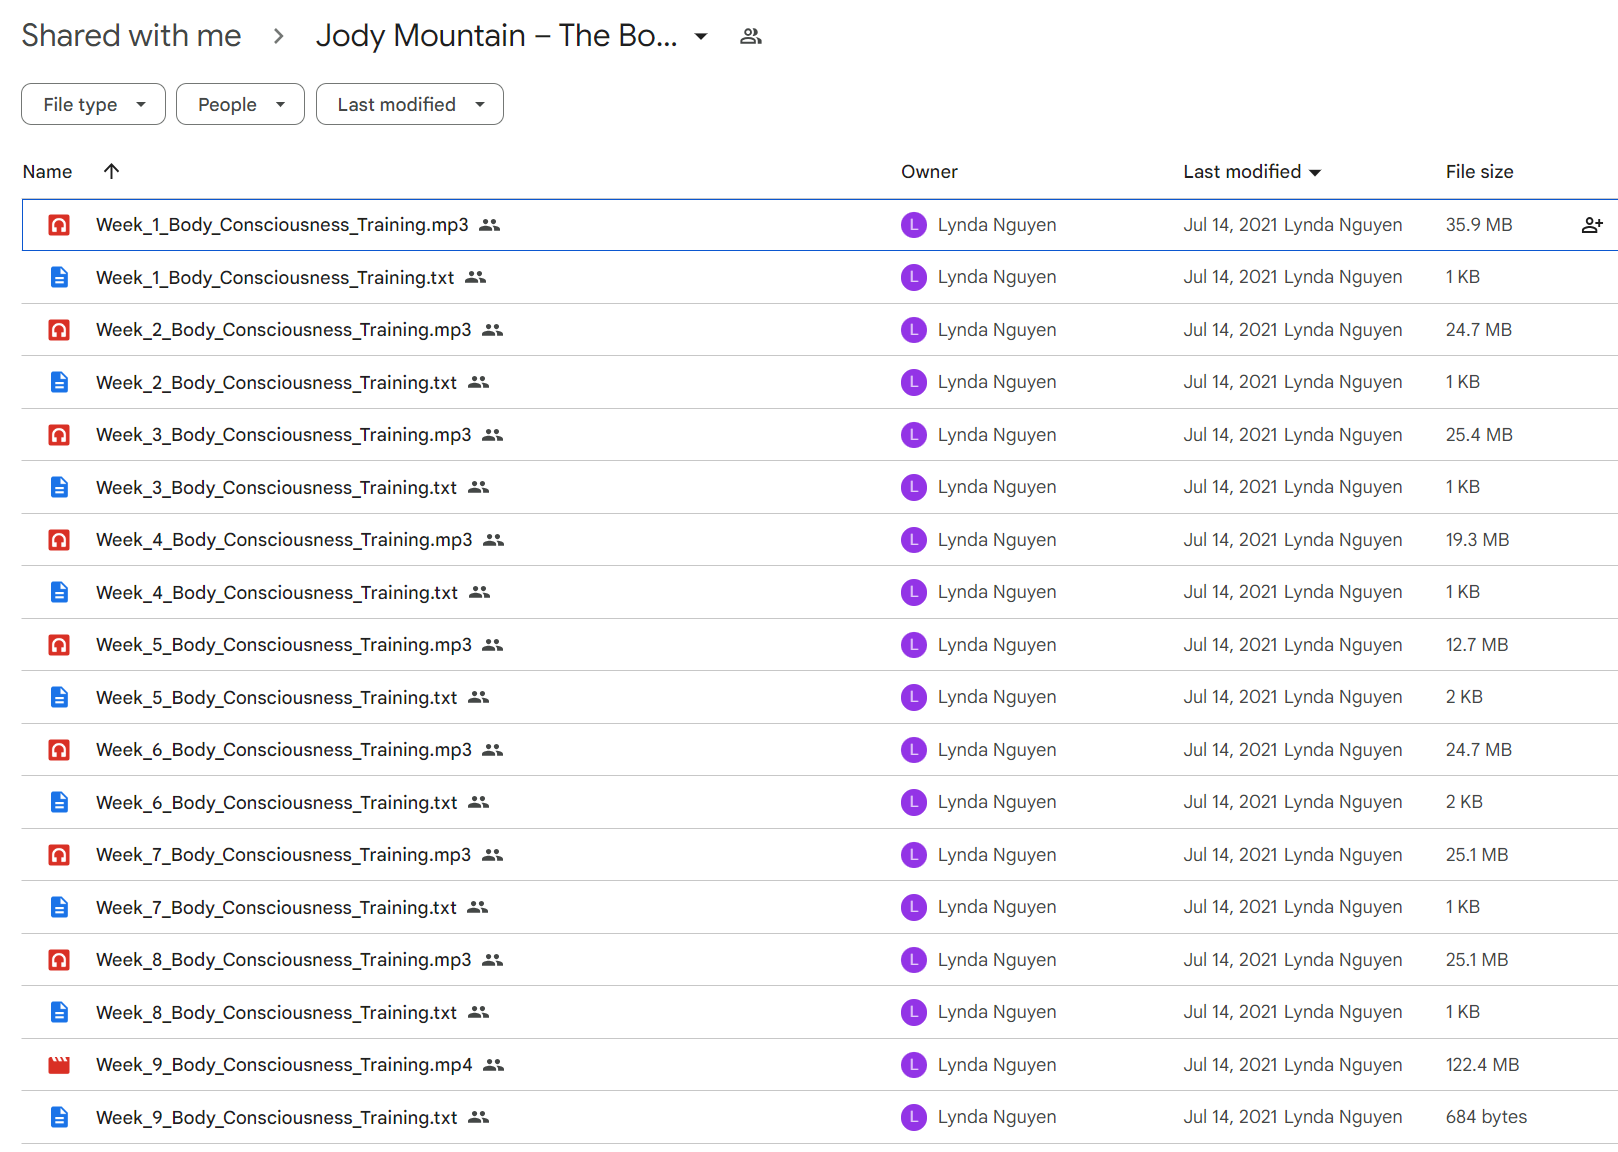Click the Owner column header
The height and width of the screenshot is (1152, 1618).
(x=929, y=171)
